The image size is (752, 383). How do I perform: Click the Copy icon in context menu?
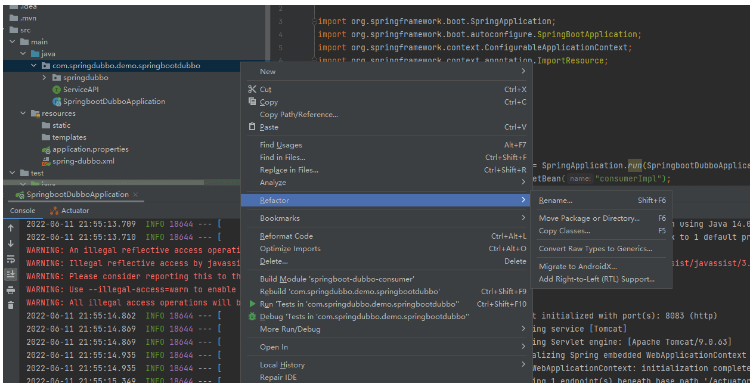[x=252, y=102]
